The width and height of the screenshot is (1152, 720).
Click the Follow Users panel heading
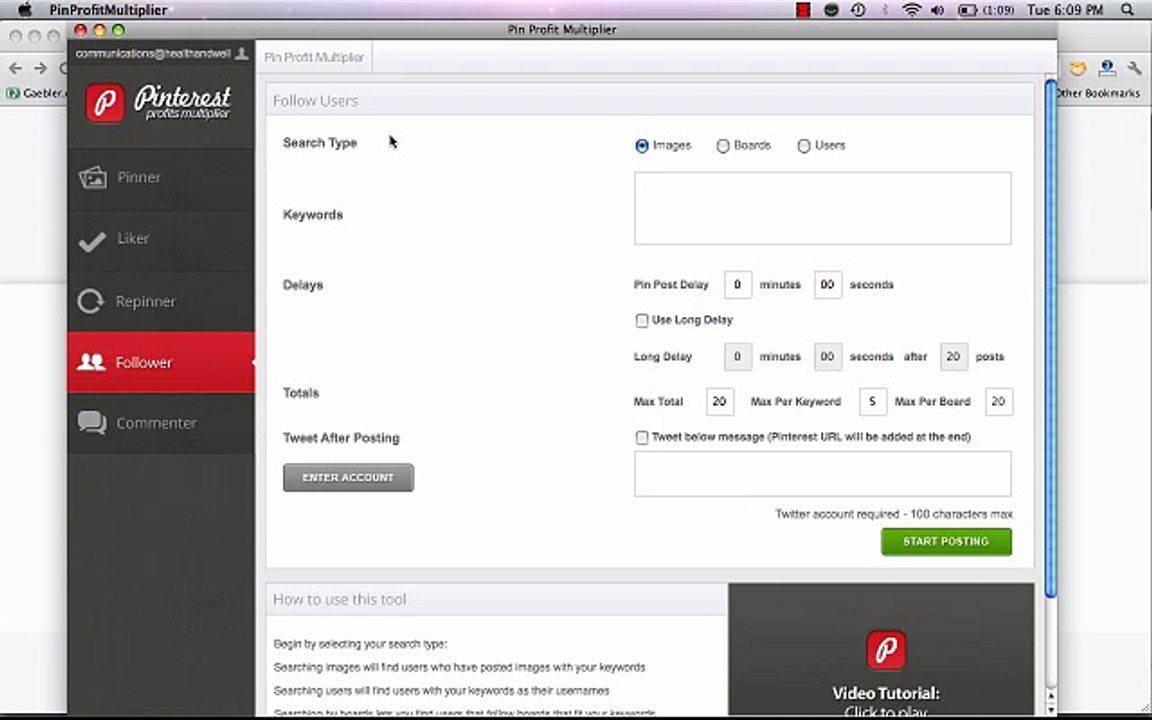(x=316, y=101)
